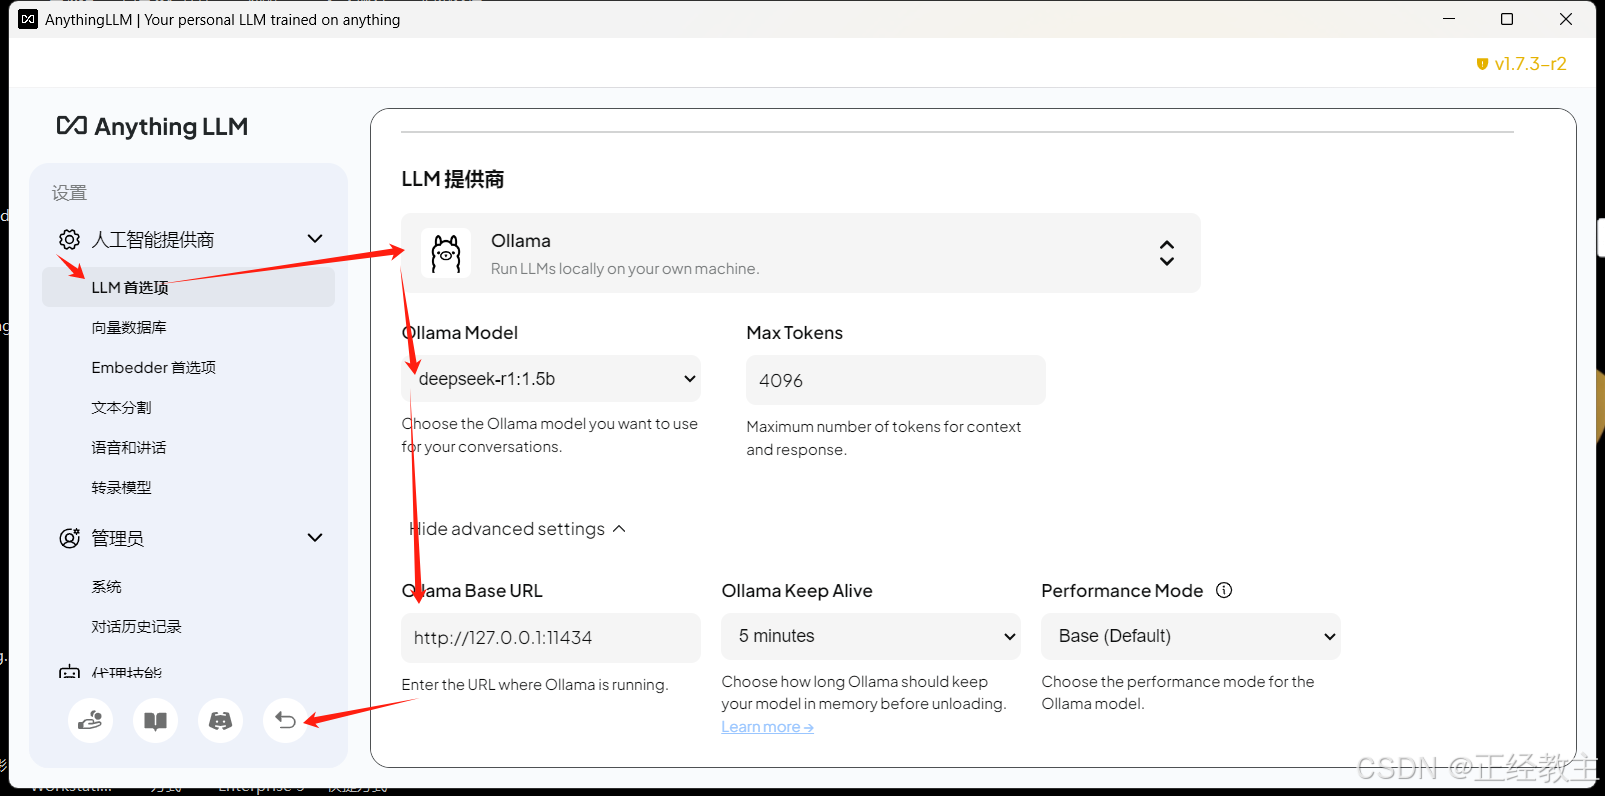Click the v1.7.3-r2 version text

1531,64
